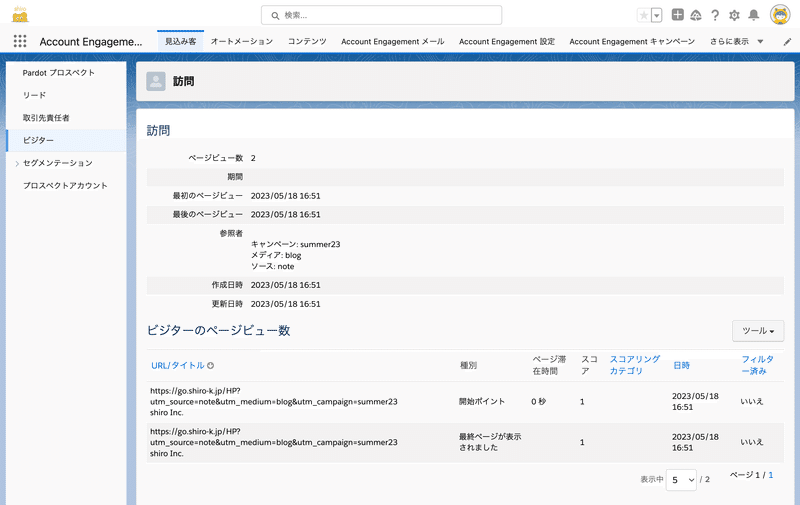Click the shiro logo in header
The width and height of the screenshot is (800, 505).
point(20,14)
